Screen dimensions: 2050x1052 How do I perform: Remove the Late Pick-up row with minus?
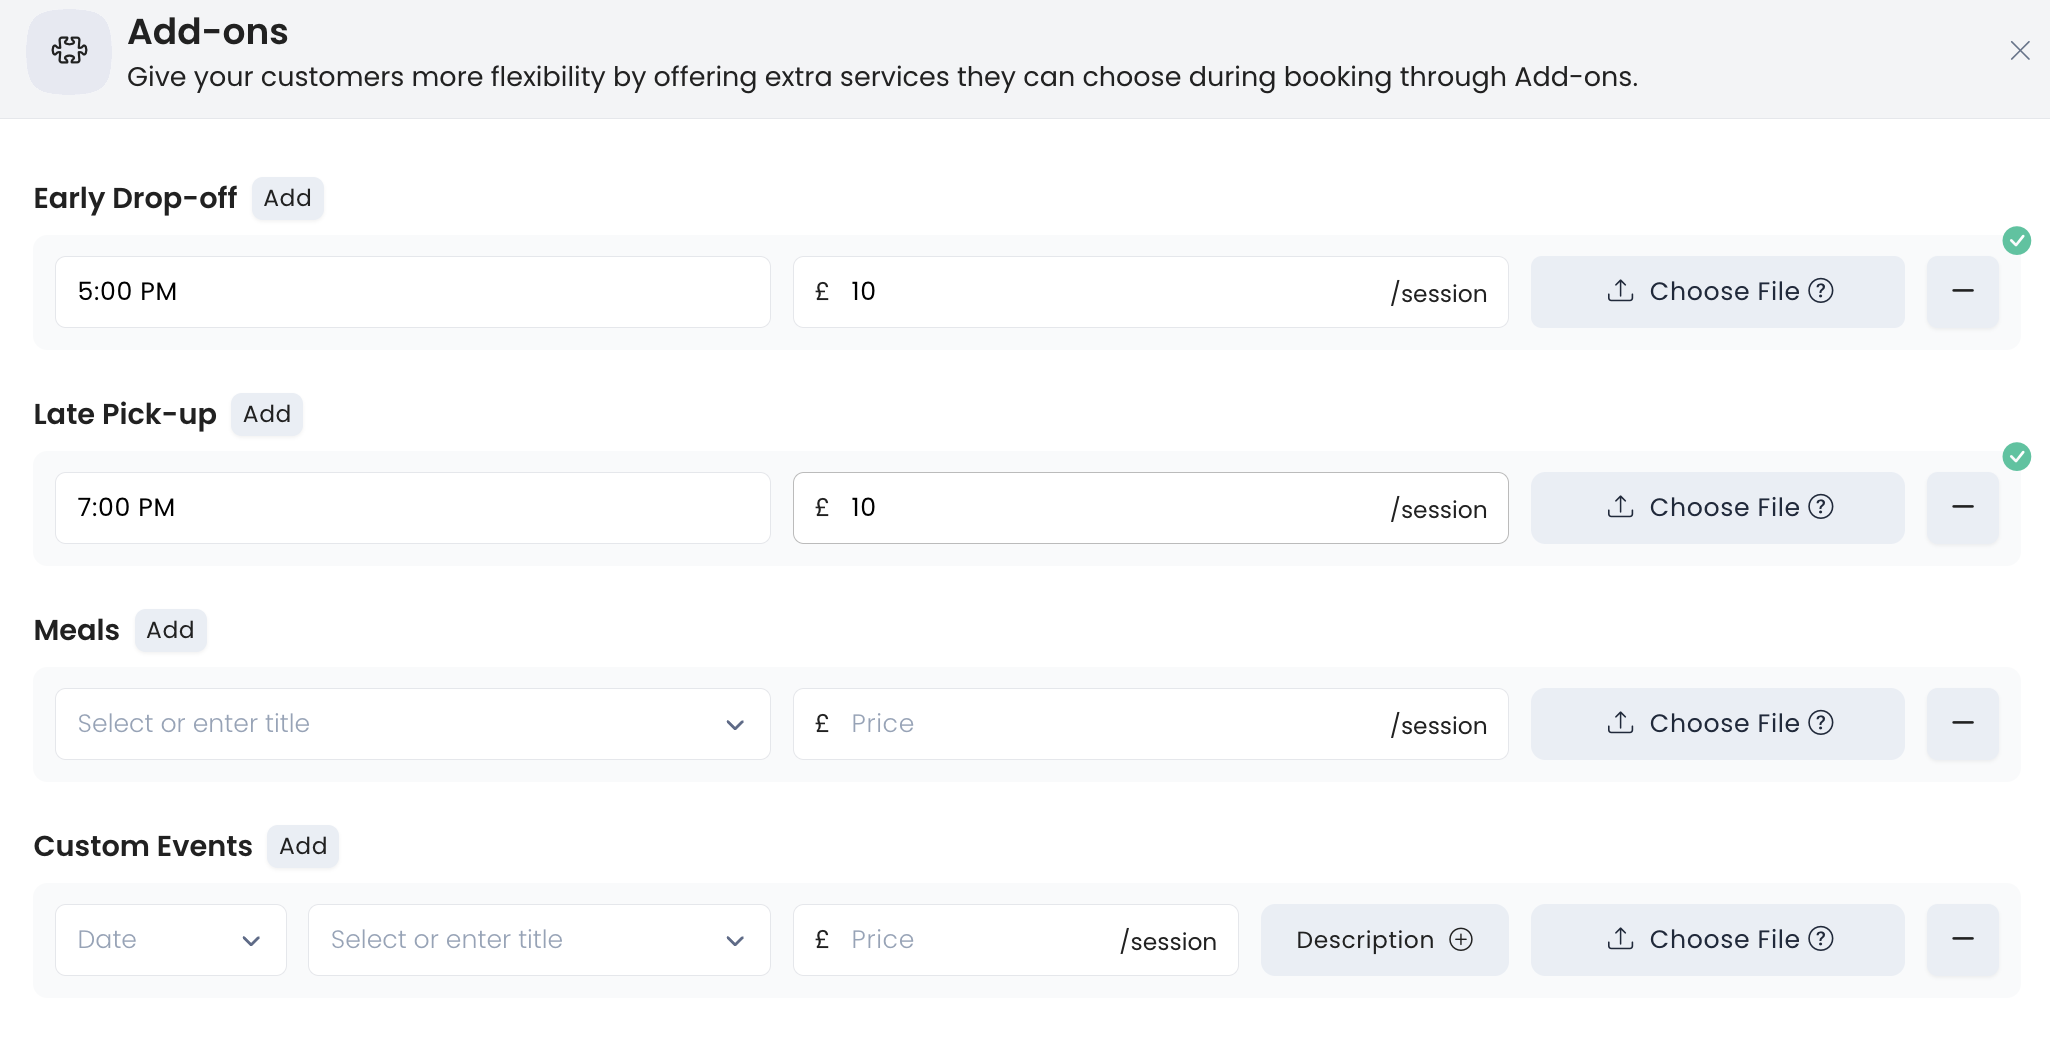point(1962,507)
